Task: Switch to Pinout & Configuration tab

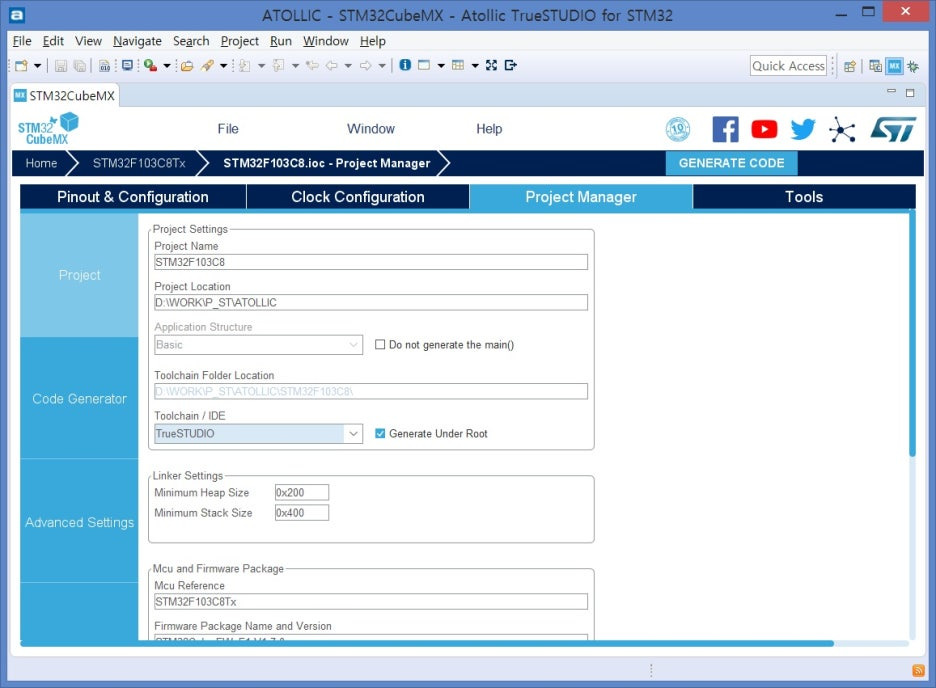Action: click(x=133, y=197)
